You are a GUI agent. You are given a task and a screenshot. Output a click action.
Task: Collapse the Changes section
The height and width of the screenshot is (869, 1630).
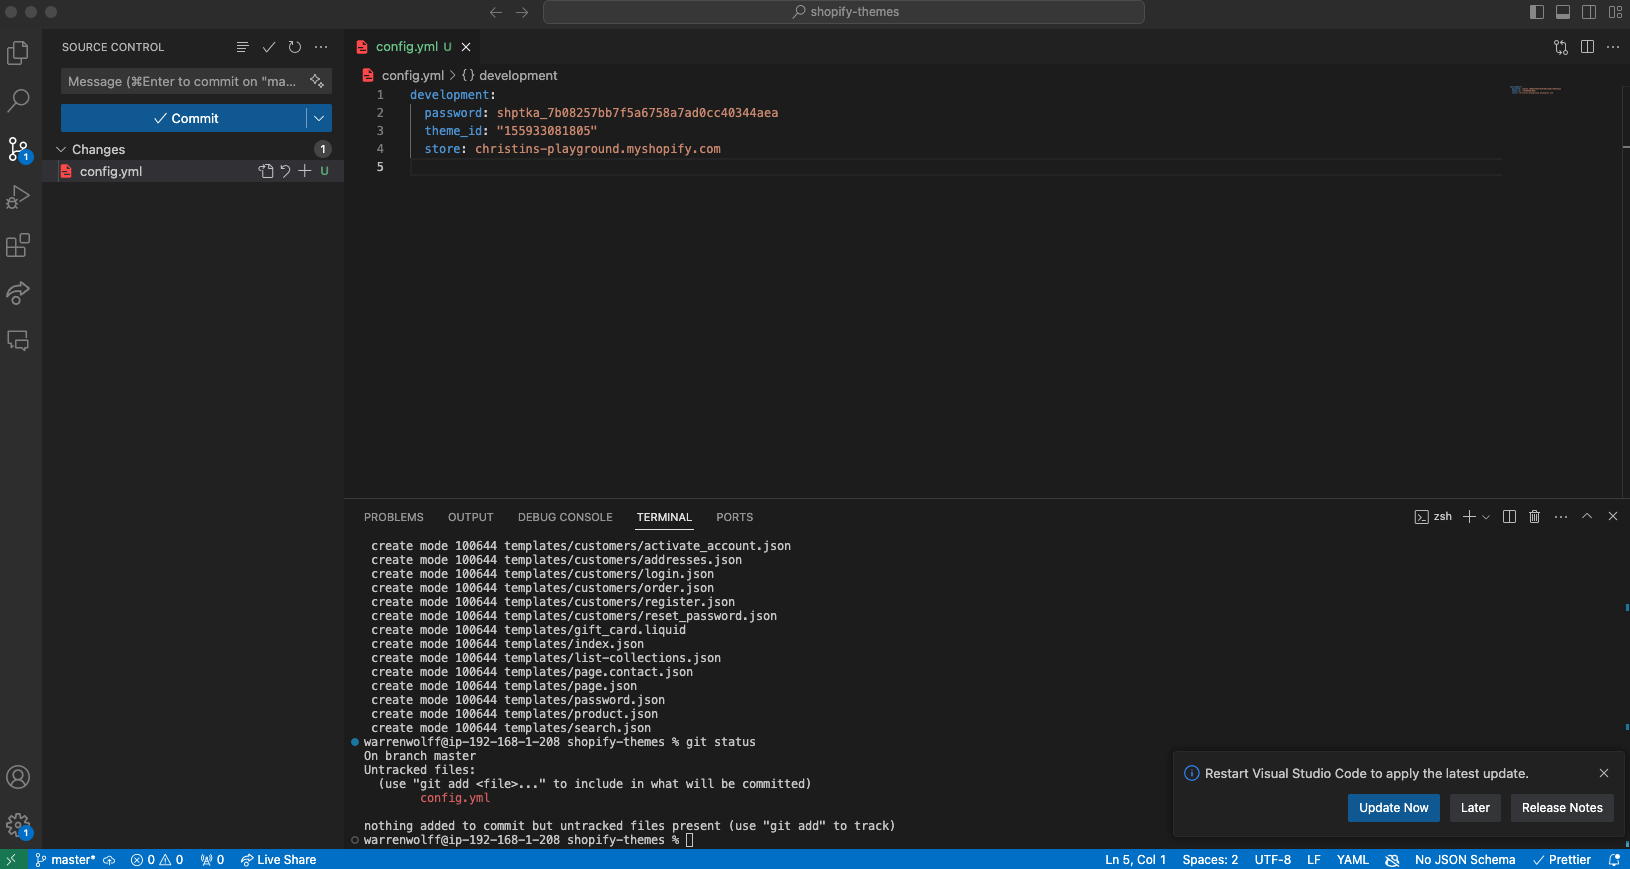(x=61, y=149)
